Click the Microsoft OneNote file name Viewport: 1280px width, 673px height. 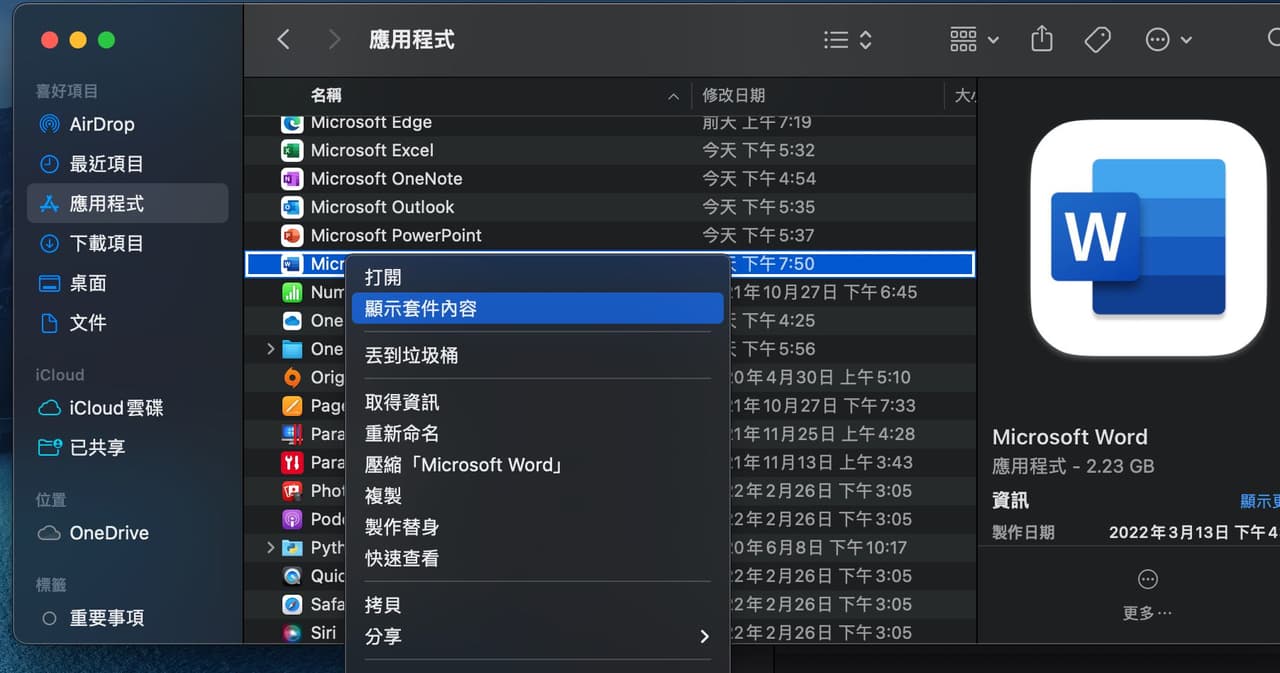tap(386, 179)
